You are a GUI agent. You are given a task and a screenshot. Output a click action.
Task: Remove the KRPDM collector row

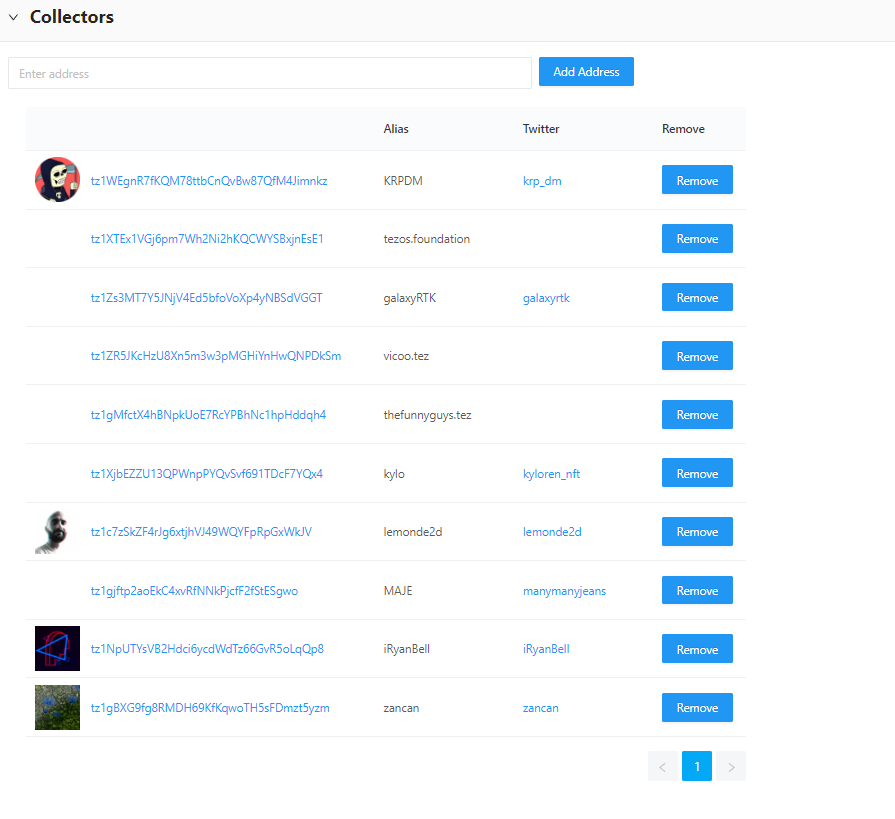point(697,180)
